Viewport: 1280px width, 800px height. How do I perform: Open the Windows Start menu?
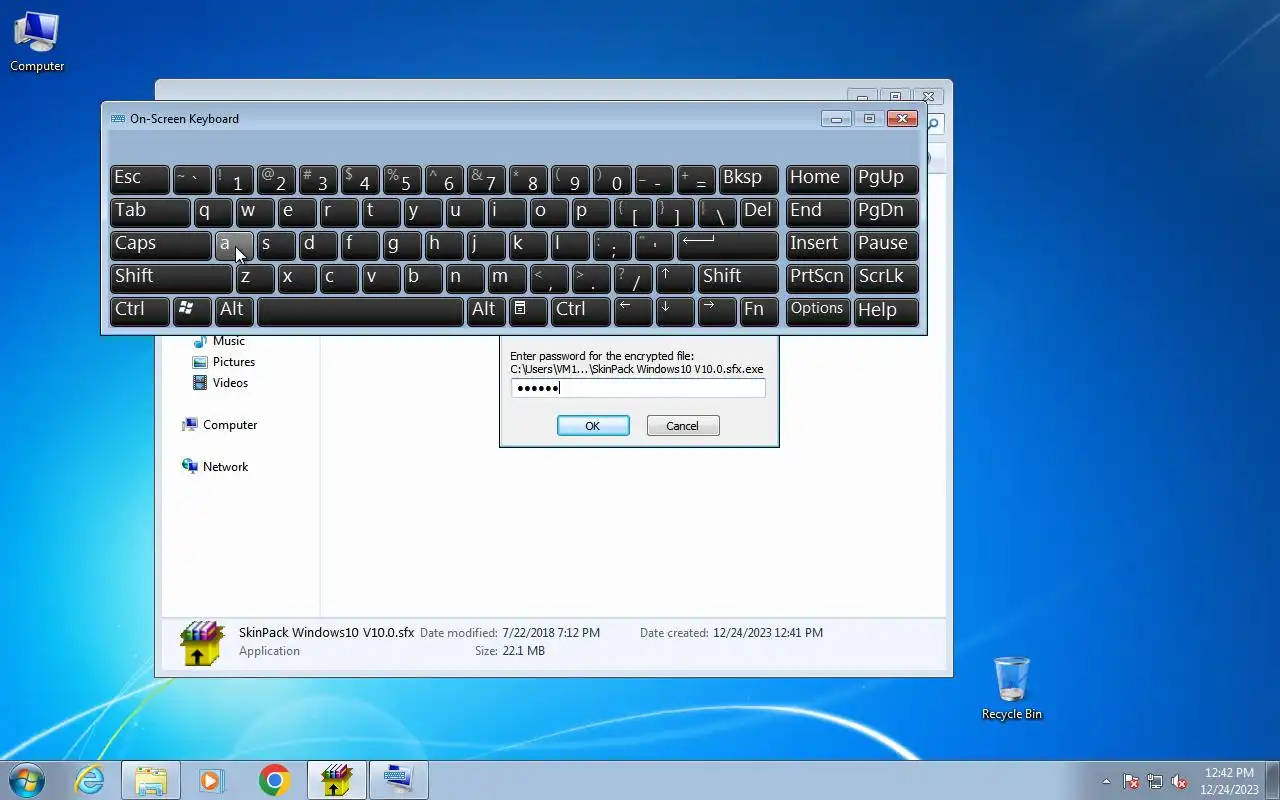(26, 780)
